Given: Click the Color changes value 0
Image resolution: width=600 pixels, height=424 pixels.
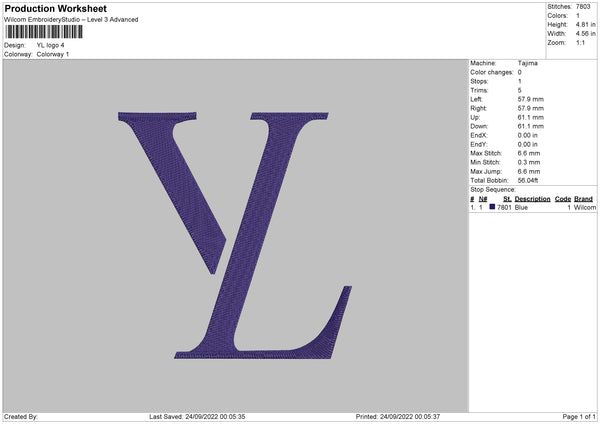Looking at the screenshot, I should click(x=520, y=72).
